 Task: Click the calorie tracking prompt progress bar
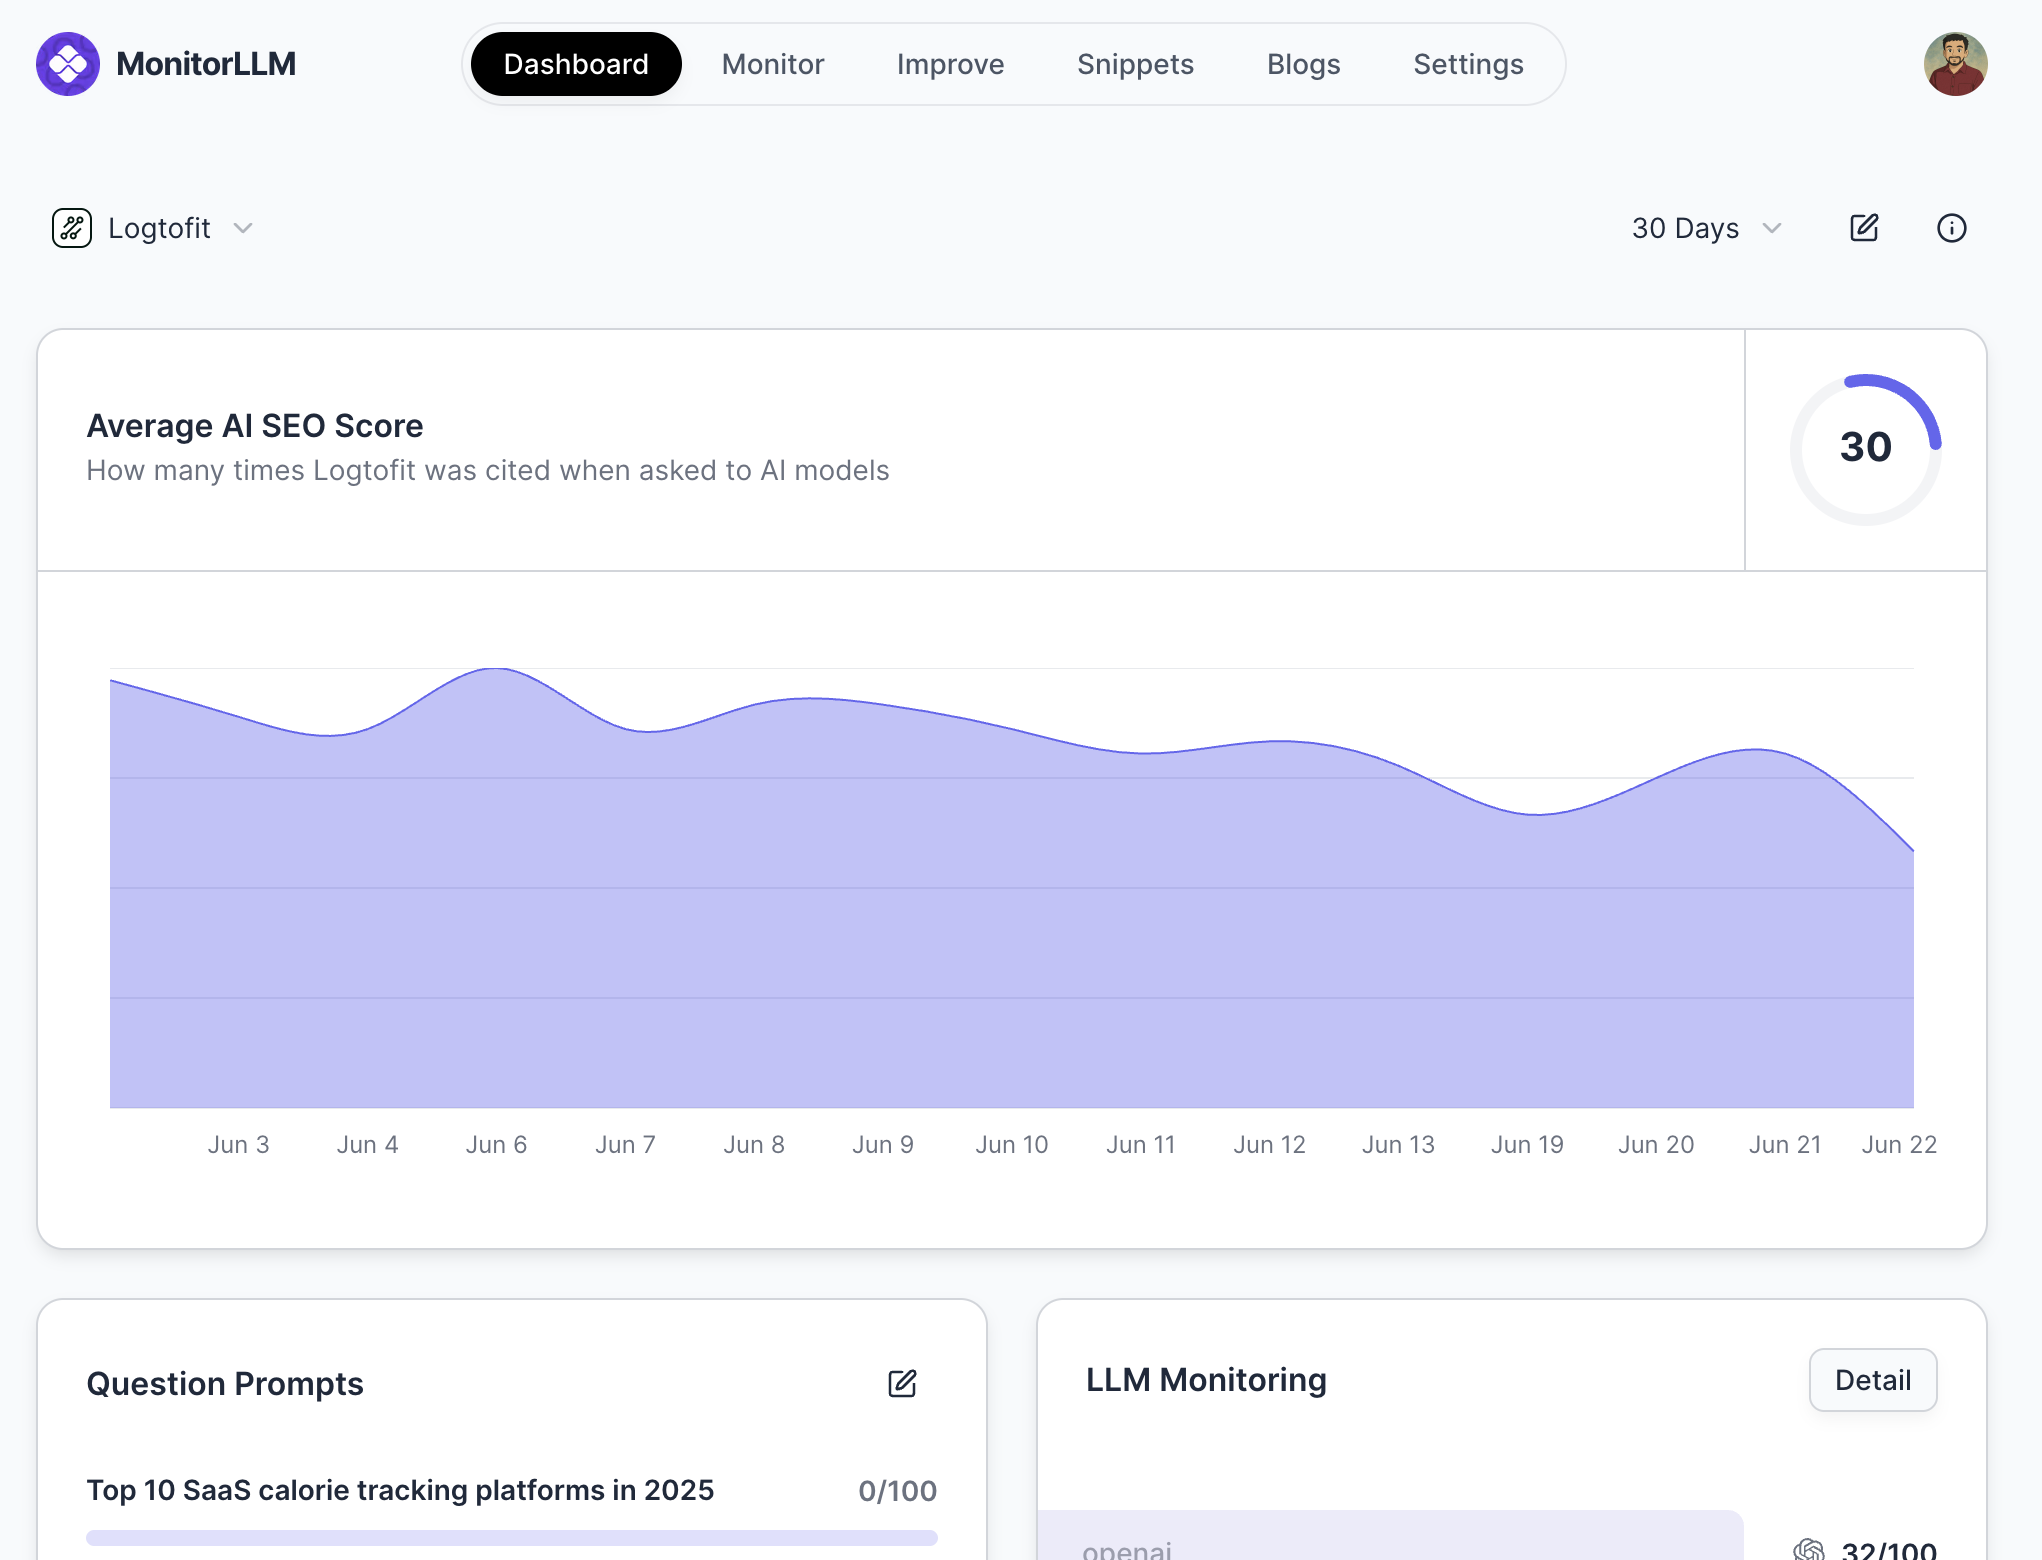[511, 1538]
